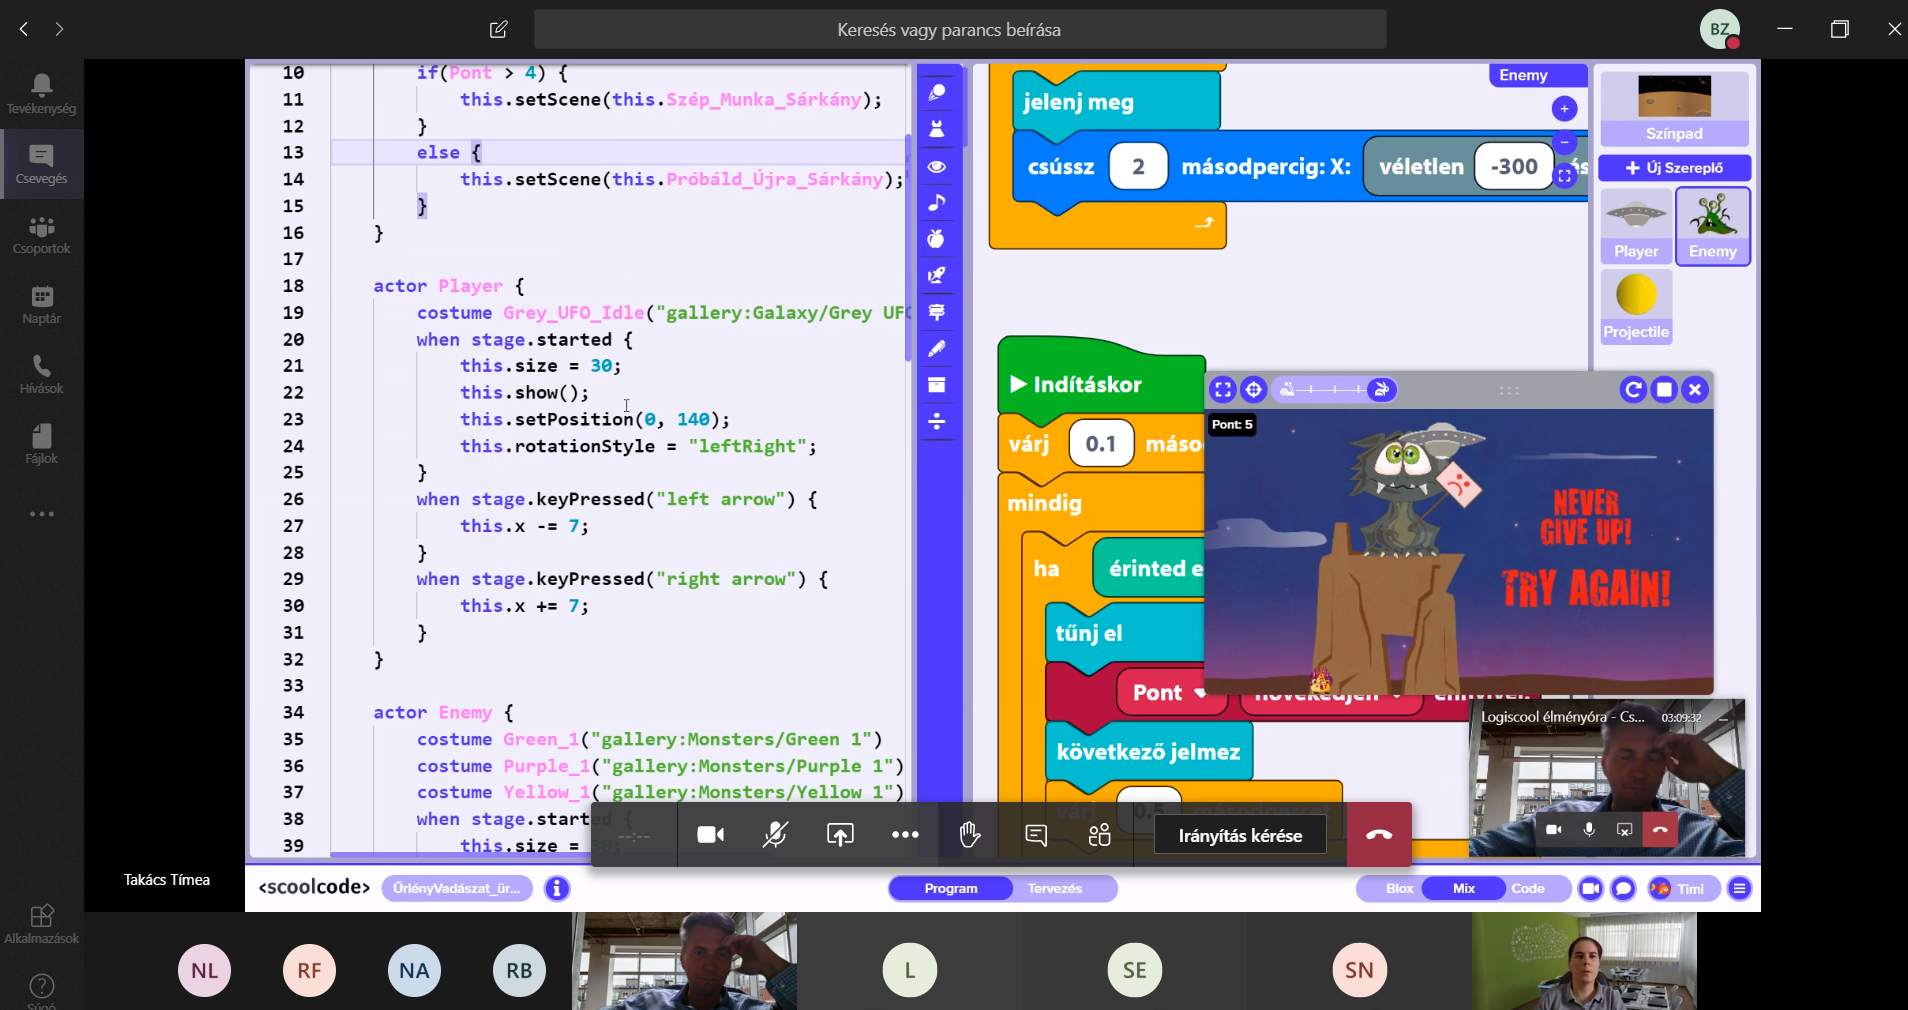Open the Naptár calendar in sidebar
Image resolution: width=1908 pixels, height=1010 pixels.
[41, 304]
